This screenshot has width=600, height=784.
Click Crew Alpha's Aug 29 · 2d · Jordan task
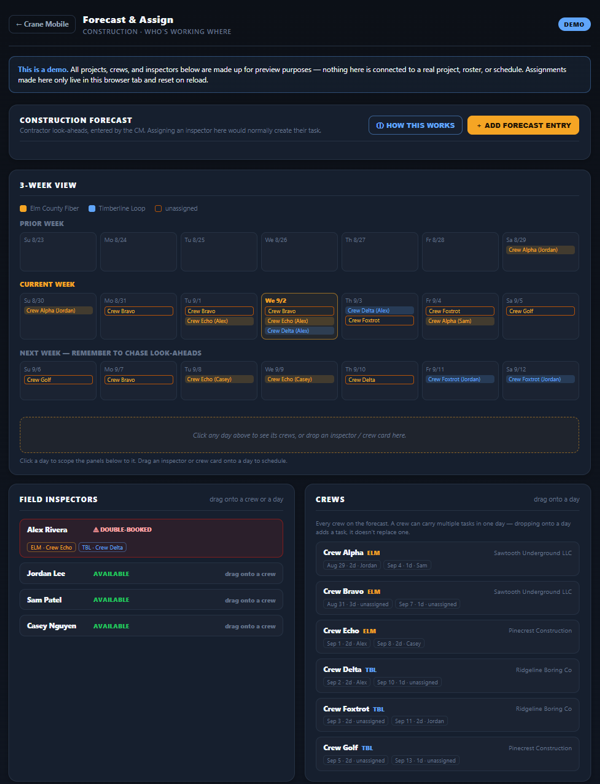click(x=352, y=566)
